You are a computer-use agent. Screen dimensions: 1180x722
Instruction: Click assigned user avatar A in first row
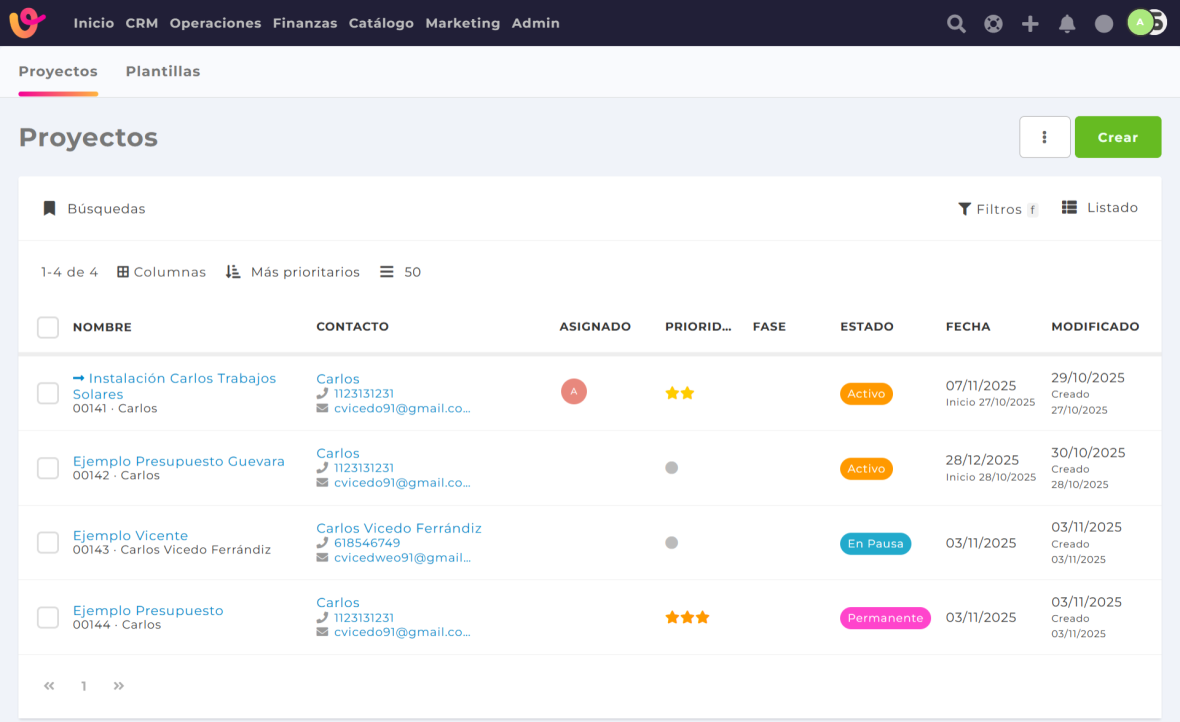click(574, 392)
